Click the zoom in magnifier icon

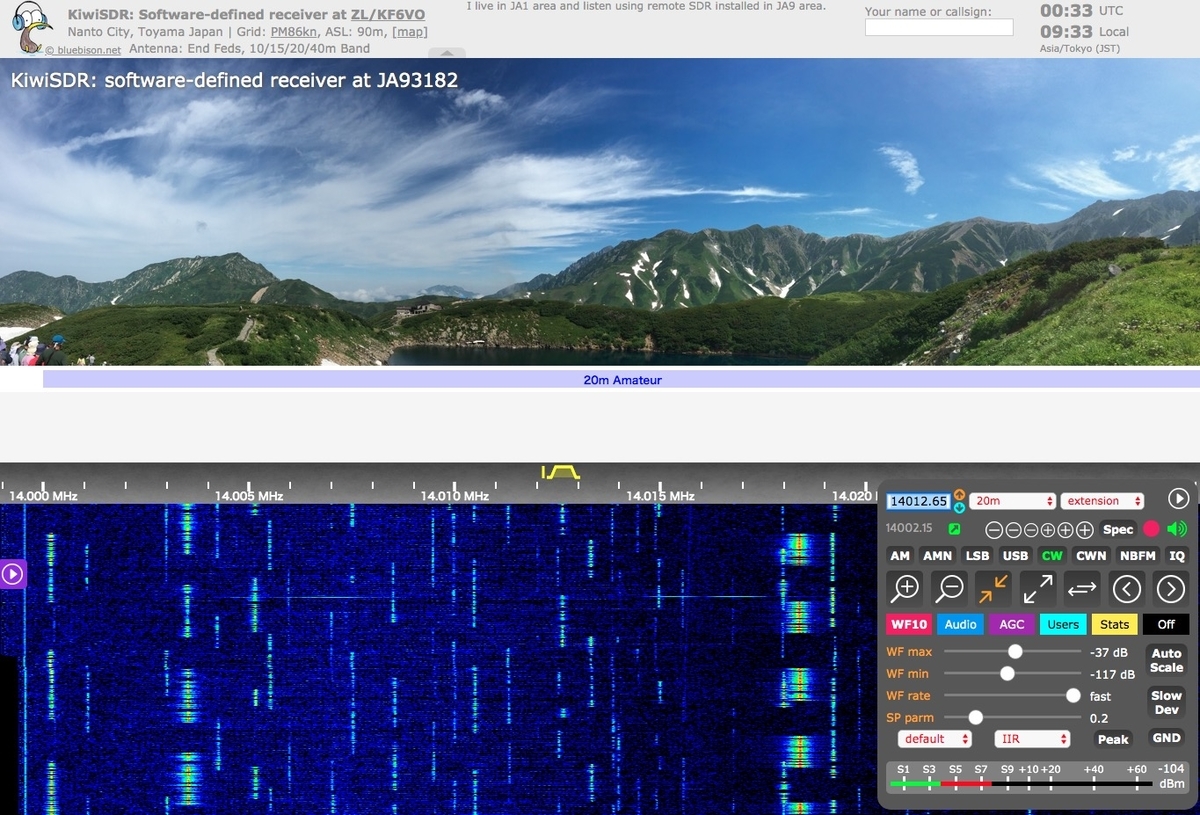pyautogui.click(x=906, y=588)
